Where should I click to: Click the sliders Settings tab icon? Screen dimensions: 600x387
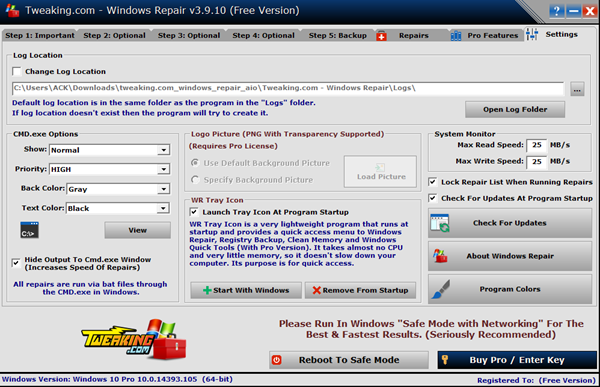click(532, 34)
